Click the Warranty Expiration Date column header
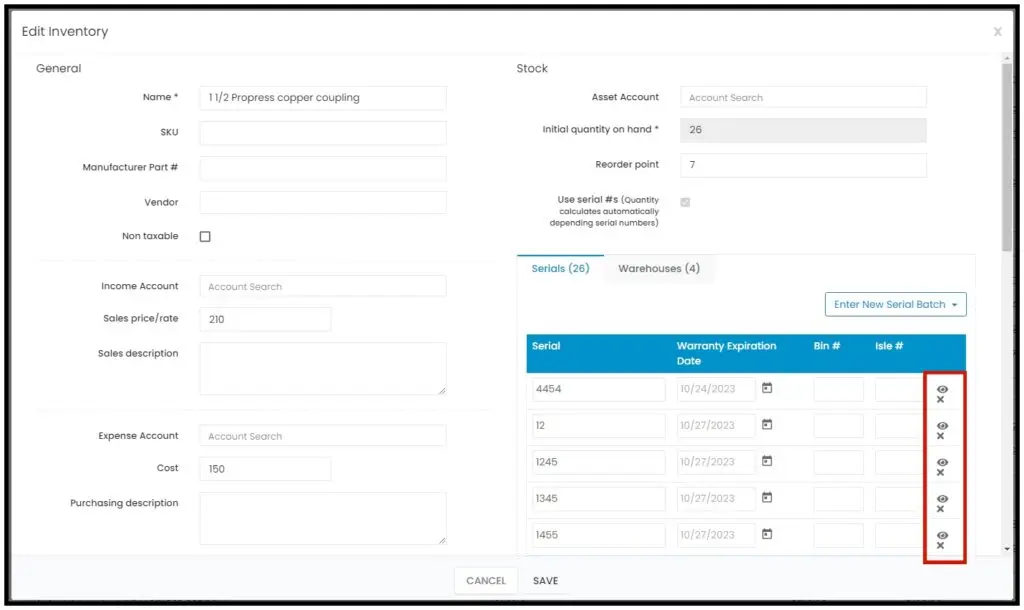 point(726,353)
